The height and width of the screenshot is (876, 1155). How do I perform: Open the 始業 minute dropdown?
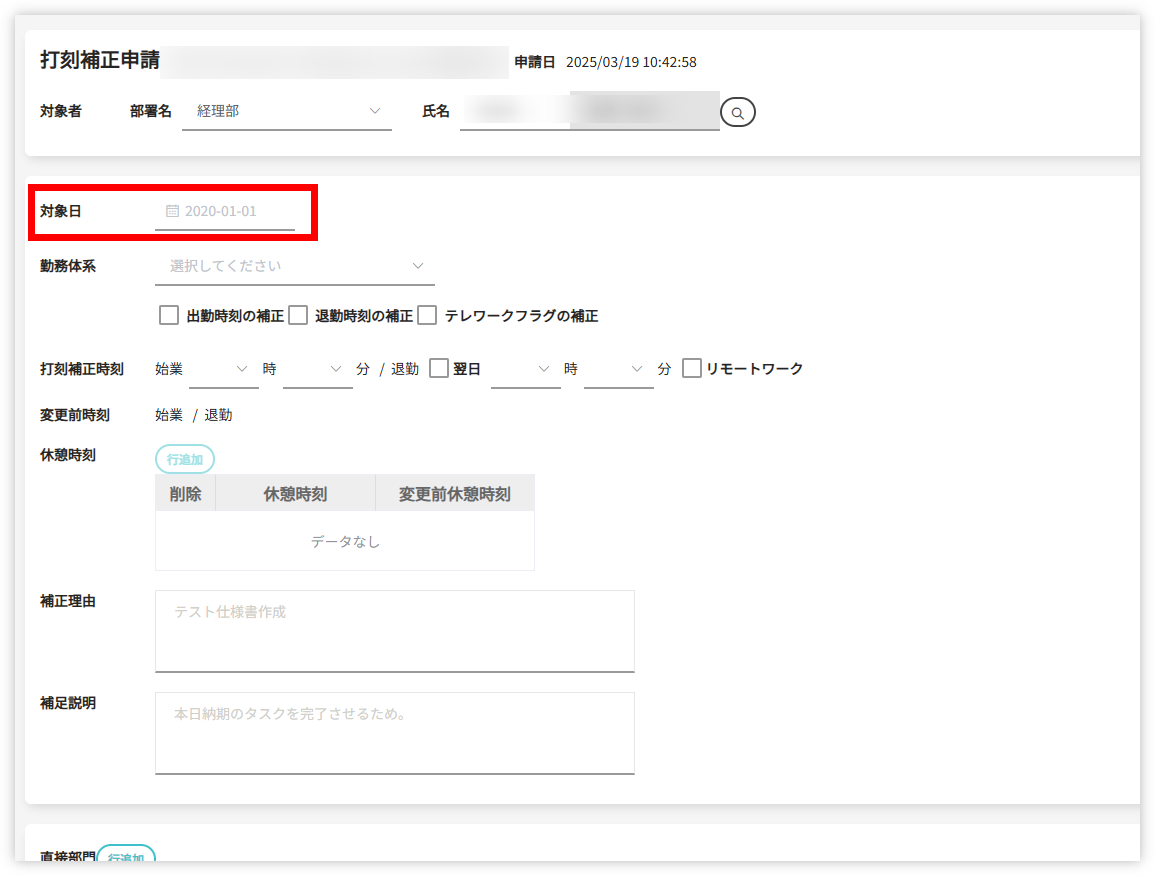pos(317,369)
